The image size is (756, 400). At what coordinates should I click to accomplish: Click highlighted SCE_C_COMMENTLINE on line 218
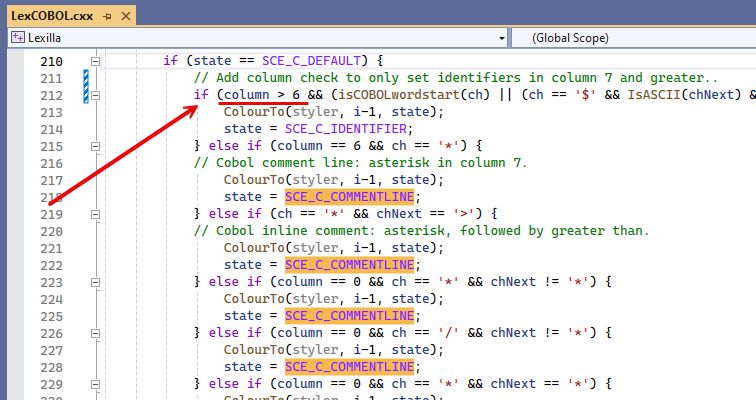coord(350,197)
